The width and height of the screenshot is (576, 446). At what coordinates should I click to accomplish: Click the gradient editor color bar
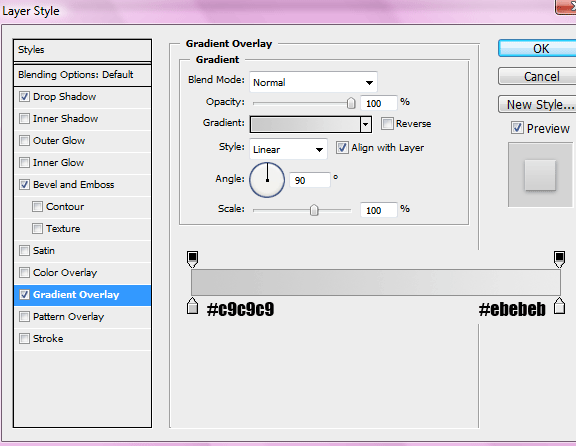(x=376, y=282)
